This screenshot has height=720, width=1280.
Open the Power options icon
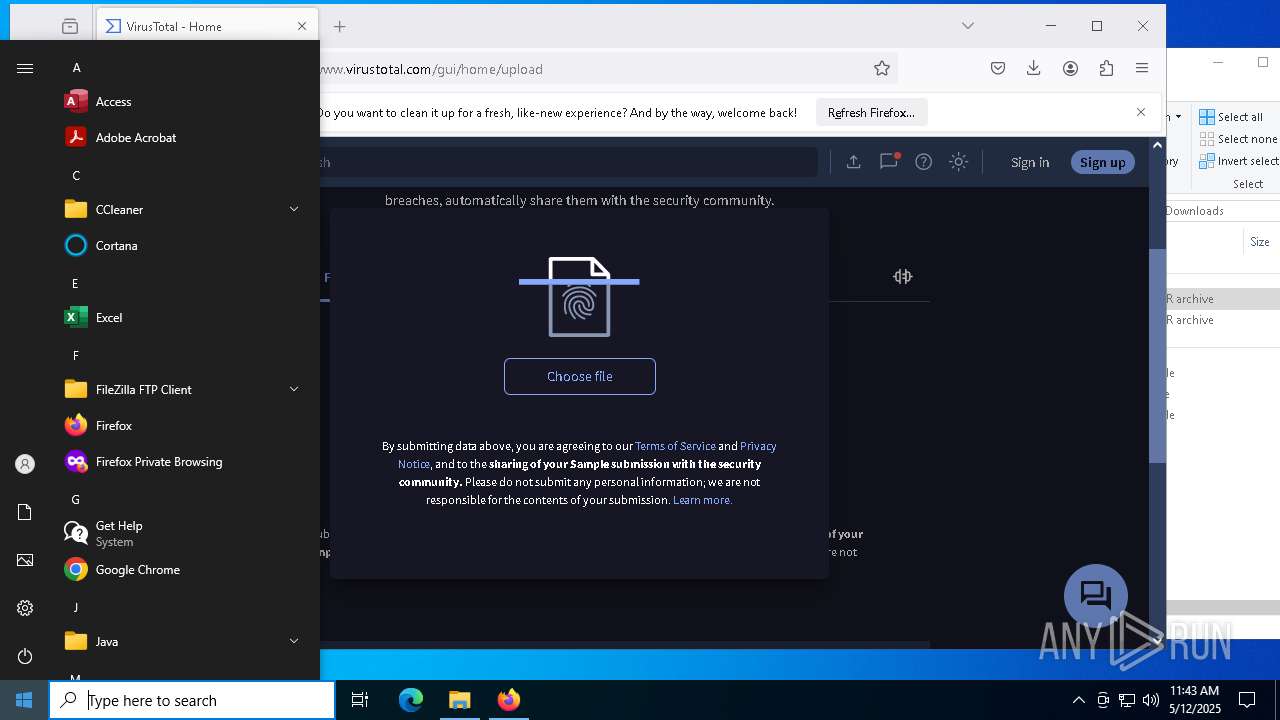coord(25,656)
